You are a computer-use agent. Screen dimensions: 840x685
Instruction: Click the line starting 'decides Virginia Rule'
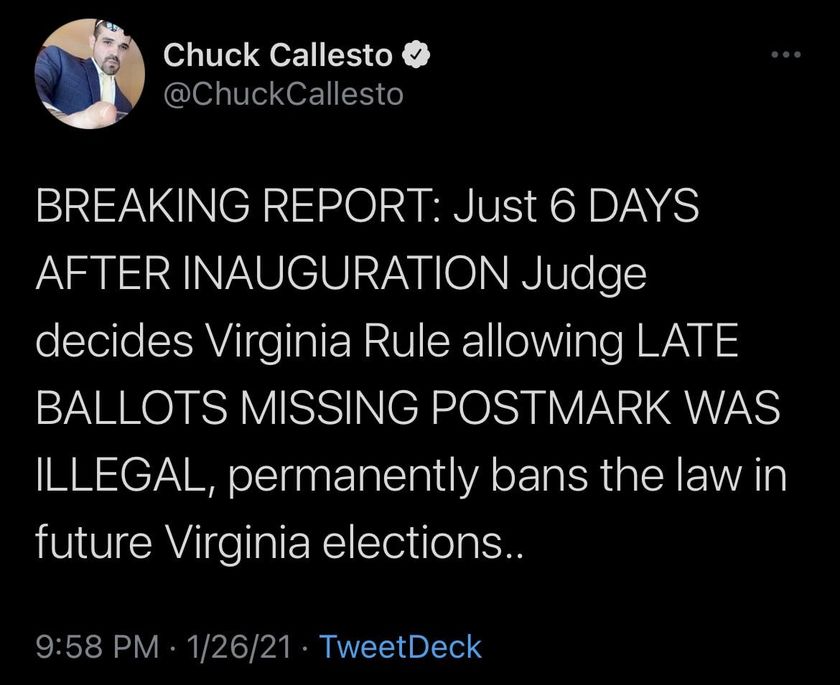(x=387, y=343)
